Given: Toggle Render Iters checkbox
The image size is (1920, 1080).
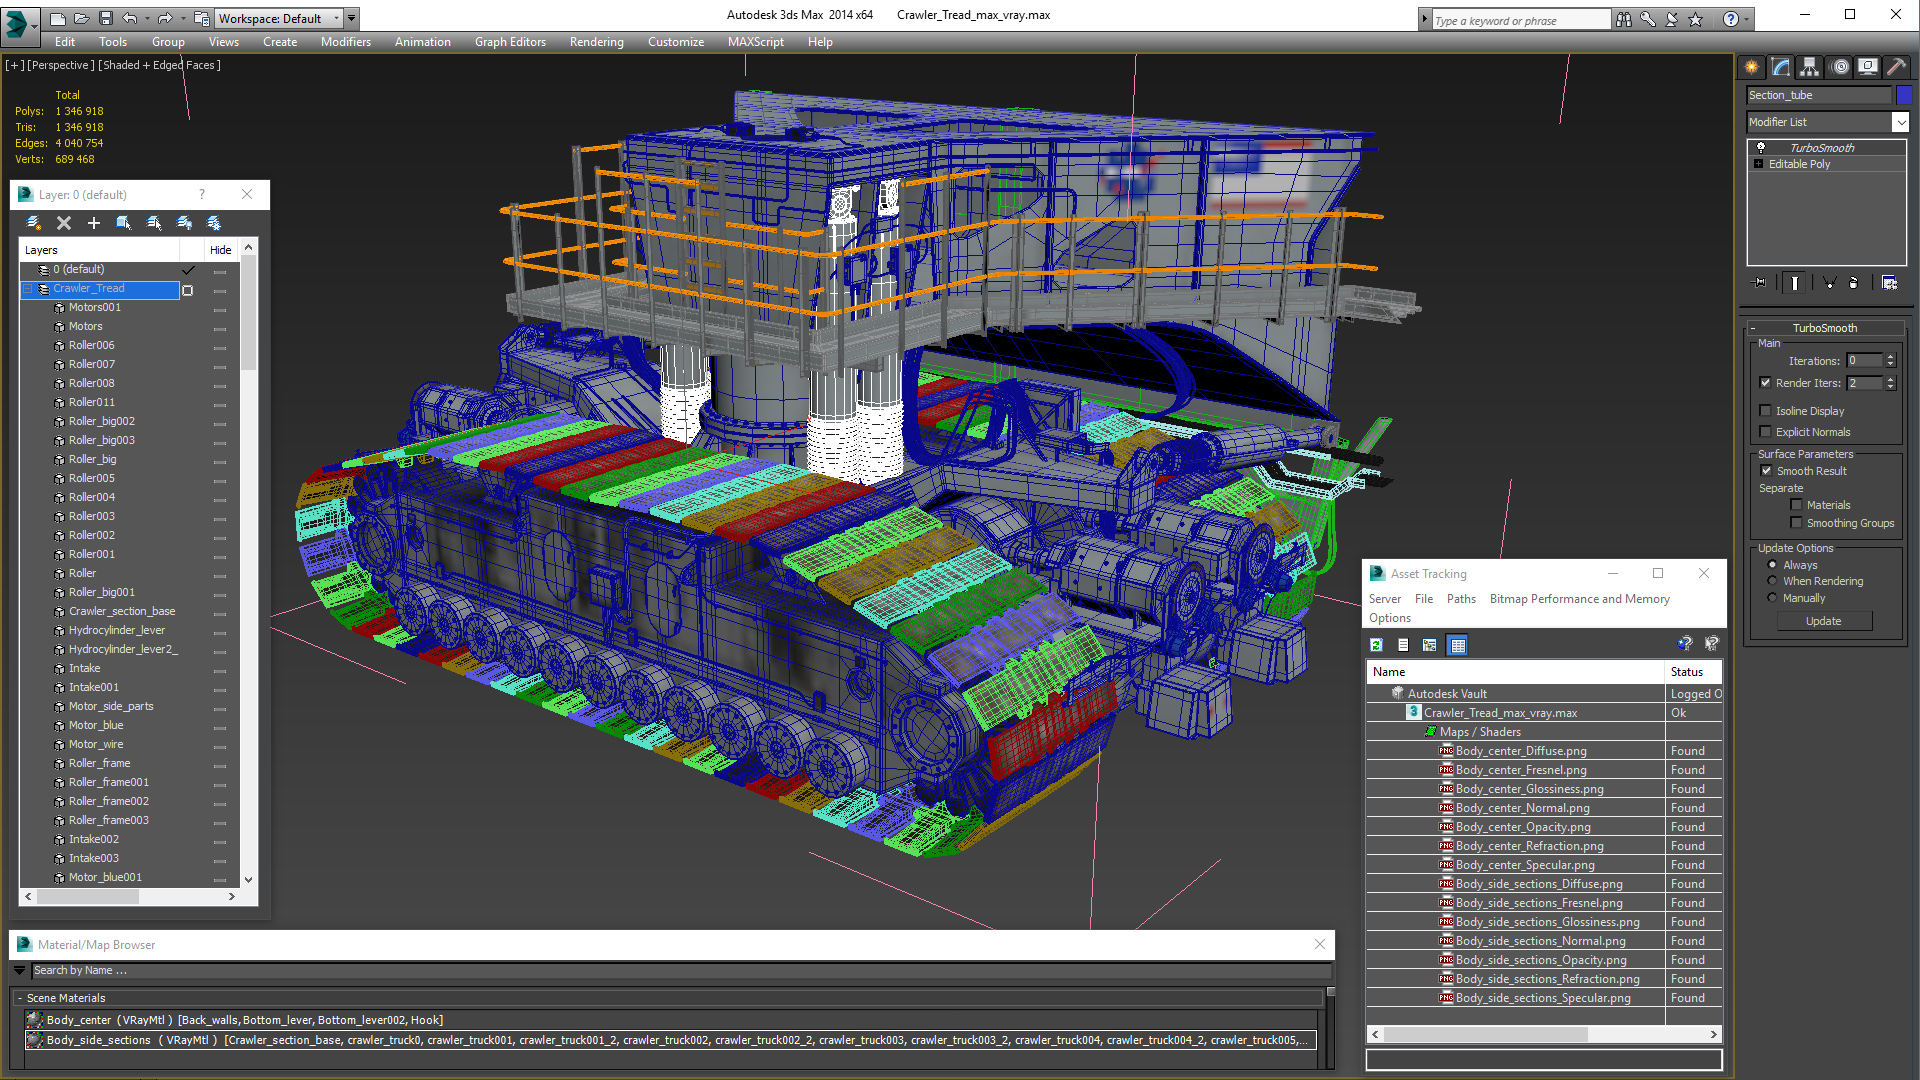Looking at the screenshot, I should click(1766, 382).
